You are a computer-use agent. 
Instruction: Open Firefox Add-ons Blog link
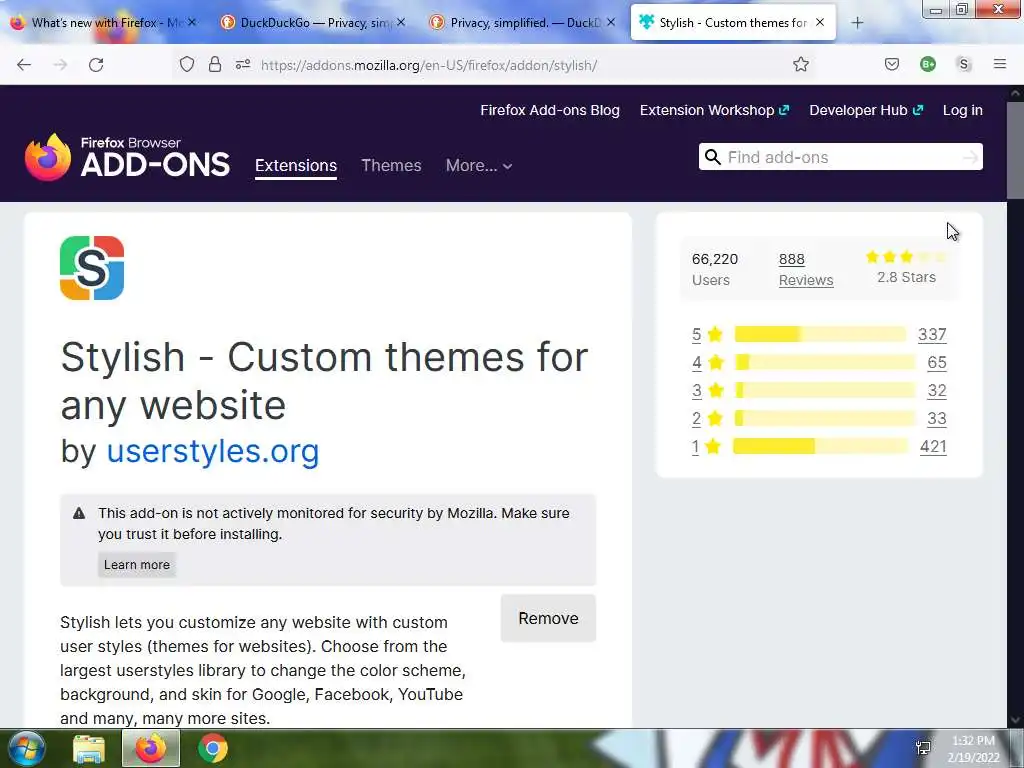point(550,110)
